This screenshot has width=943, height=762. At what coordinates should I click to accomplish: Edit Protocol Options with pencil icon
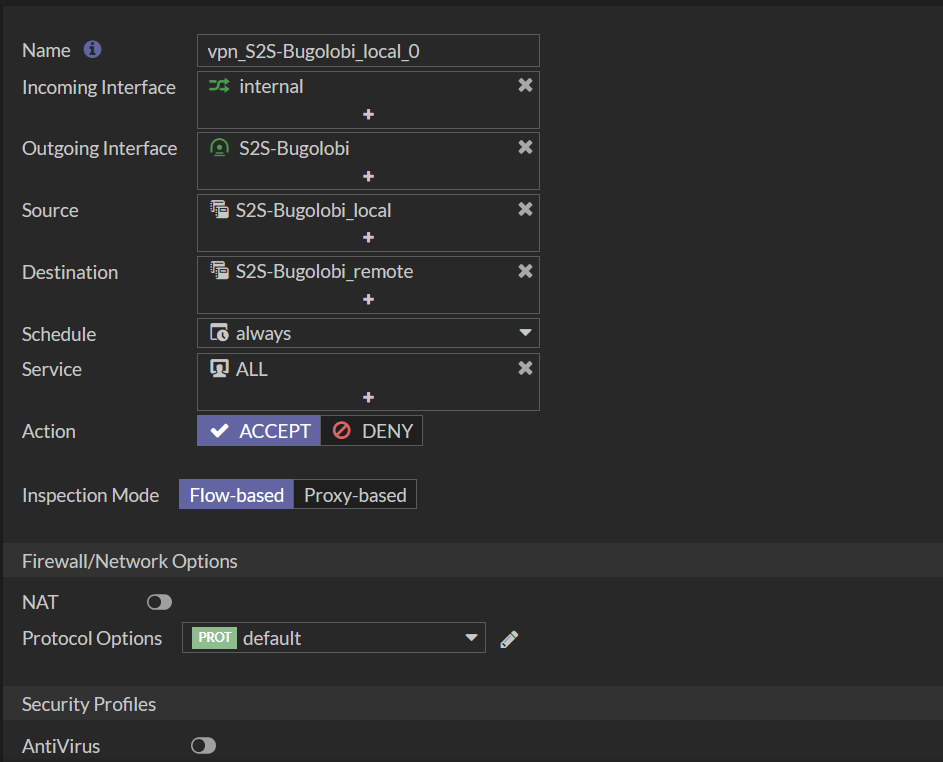pos(509,639)
